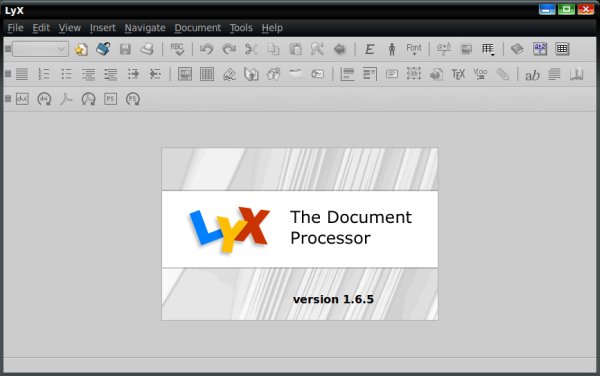Screen dimensions: 600x376
Task: Open the File menu
Action: [15, 28]
